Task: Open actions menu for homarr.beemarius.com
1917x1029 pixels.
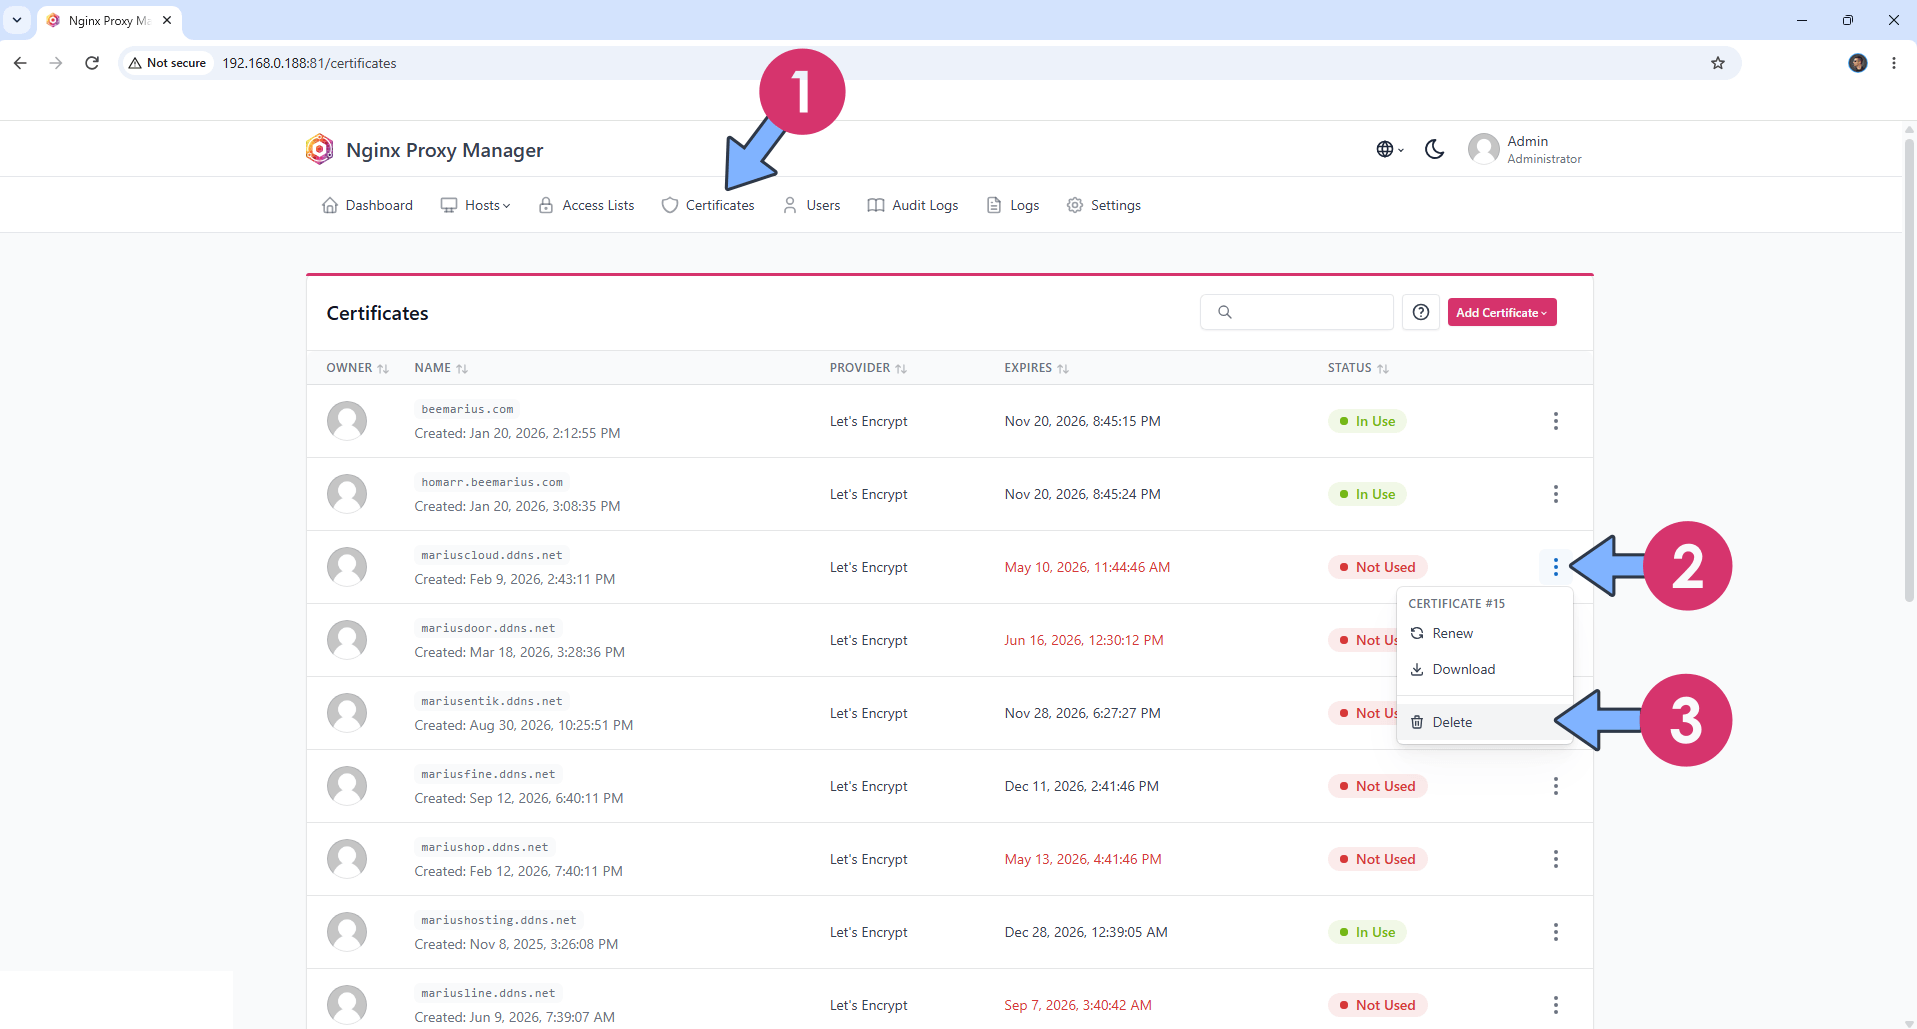Action: 1556,494
